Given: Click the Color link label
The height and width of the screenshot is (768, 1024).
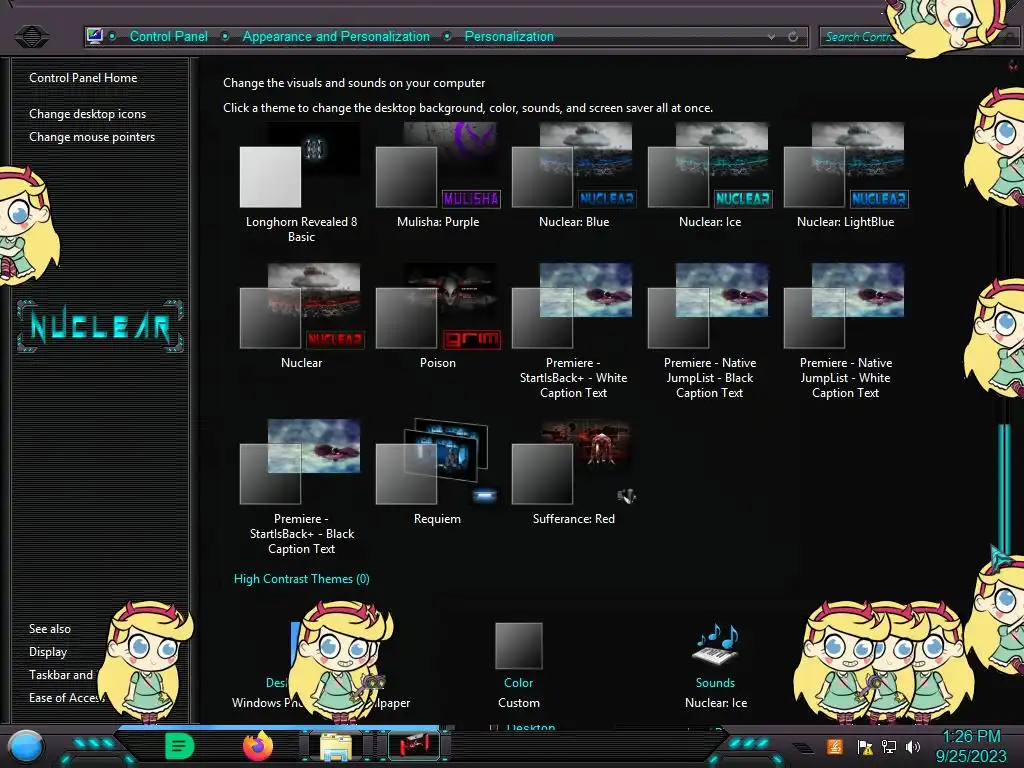Looking at the screenshot, I should point(519,682).
